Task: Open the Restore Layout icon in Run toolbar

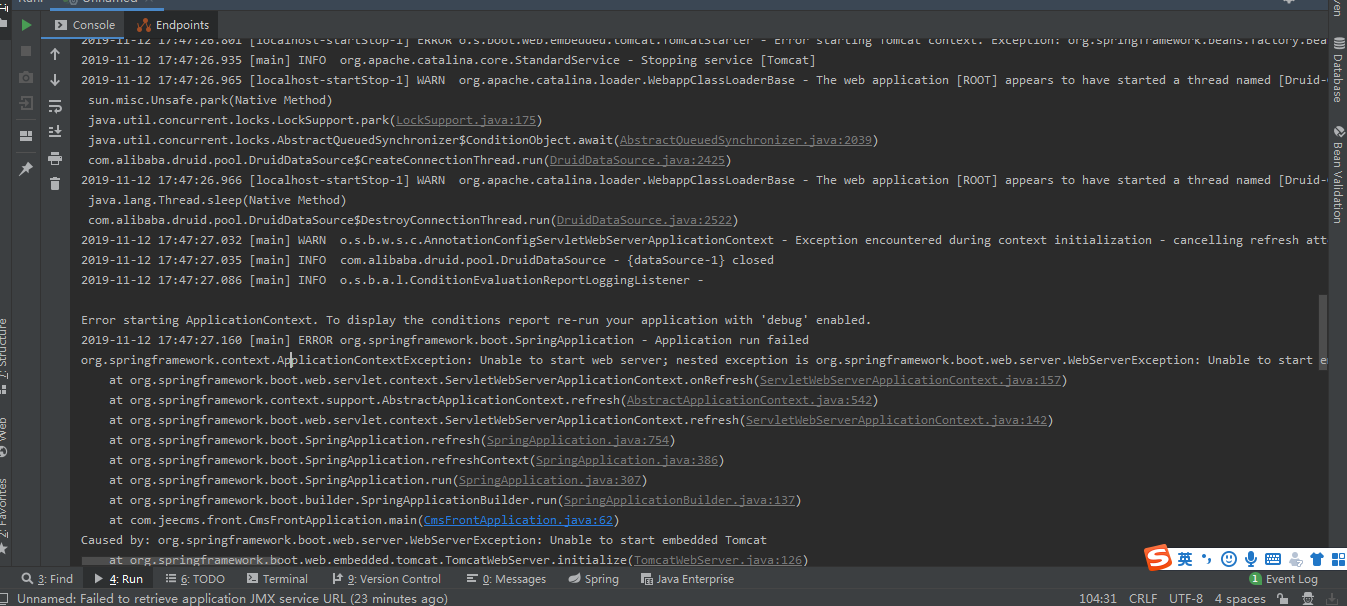Action: [26, 135]
